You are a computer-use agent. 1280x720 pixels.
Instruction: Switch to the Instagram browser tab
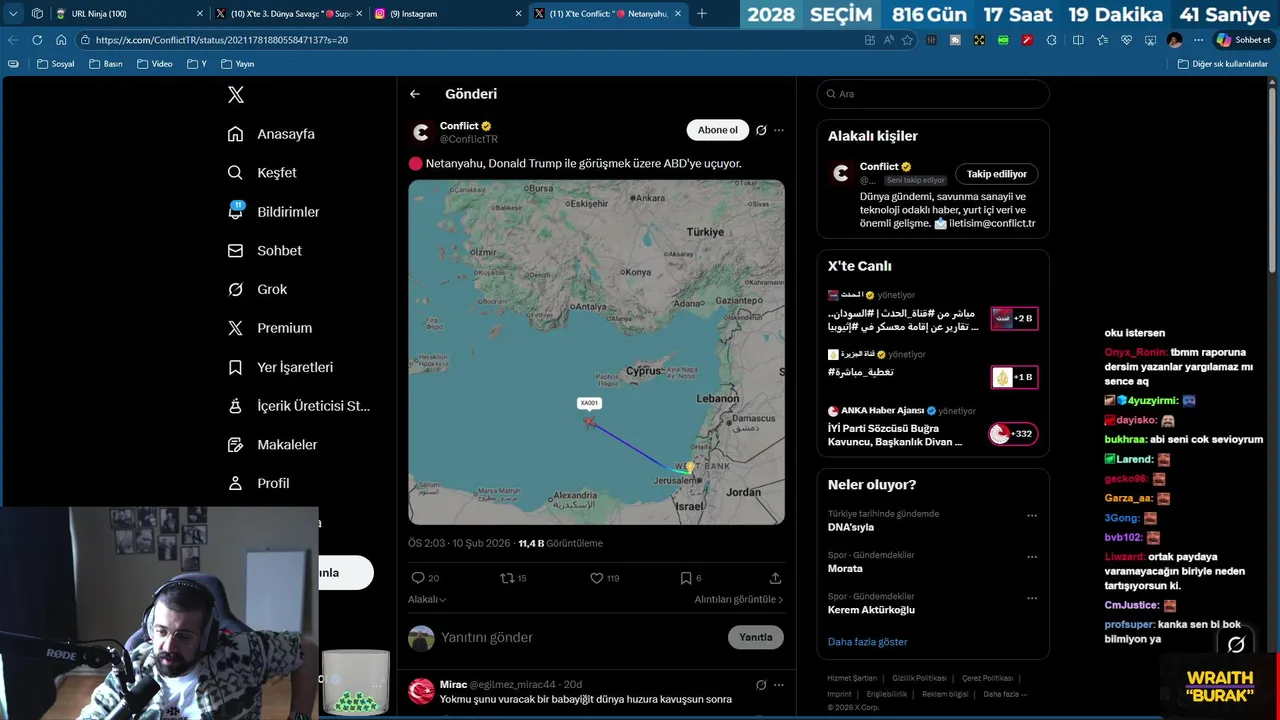coord(448,14)
